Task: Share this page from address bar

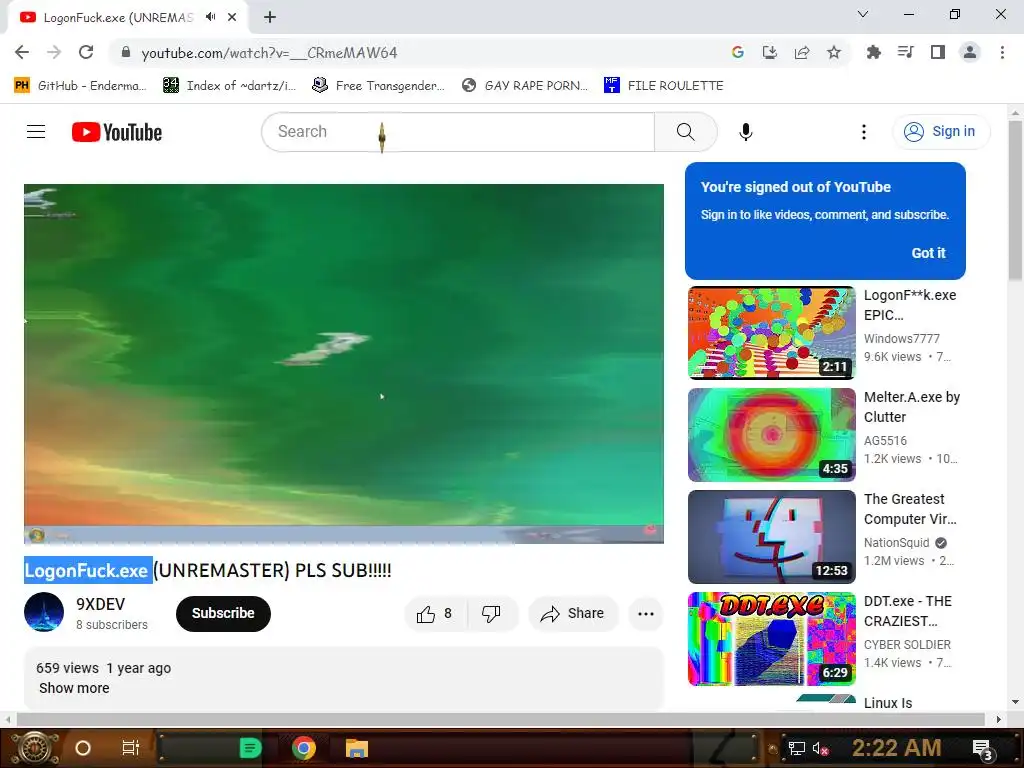Action: 802,52
